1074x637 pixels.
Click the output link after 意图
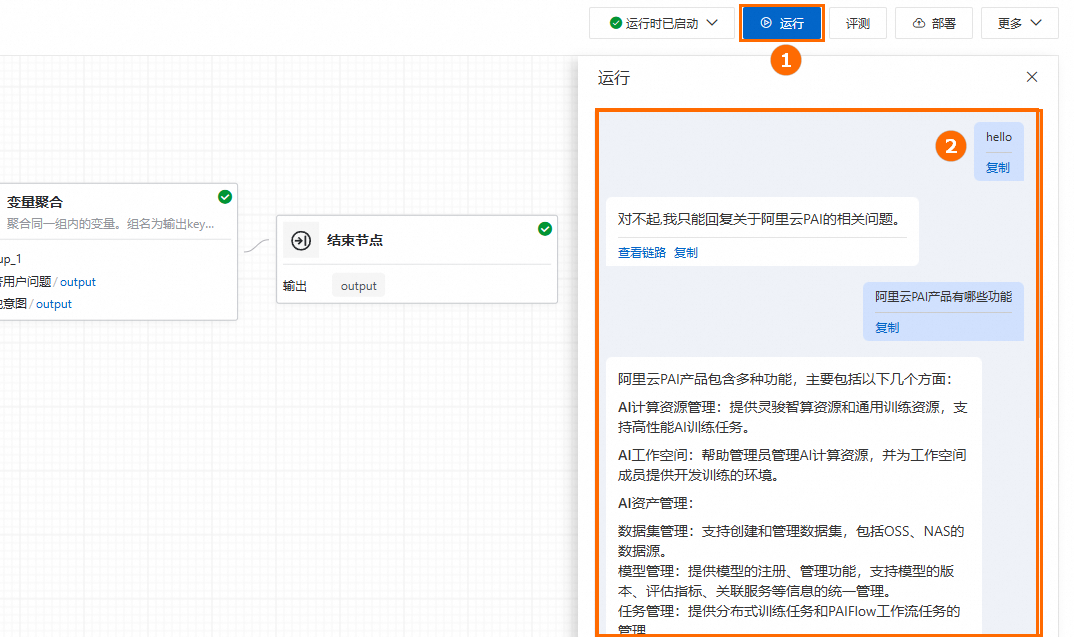[x=53, y=304]
